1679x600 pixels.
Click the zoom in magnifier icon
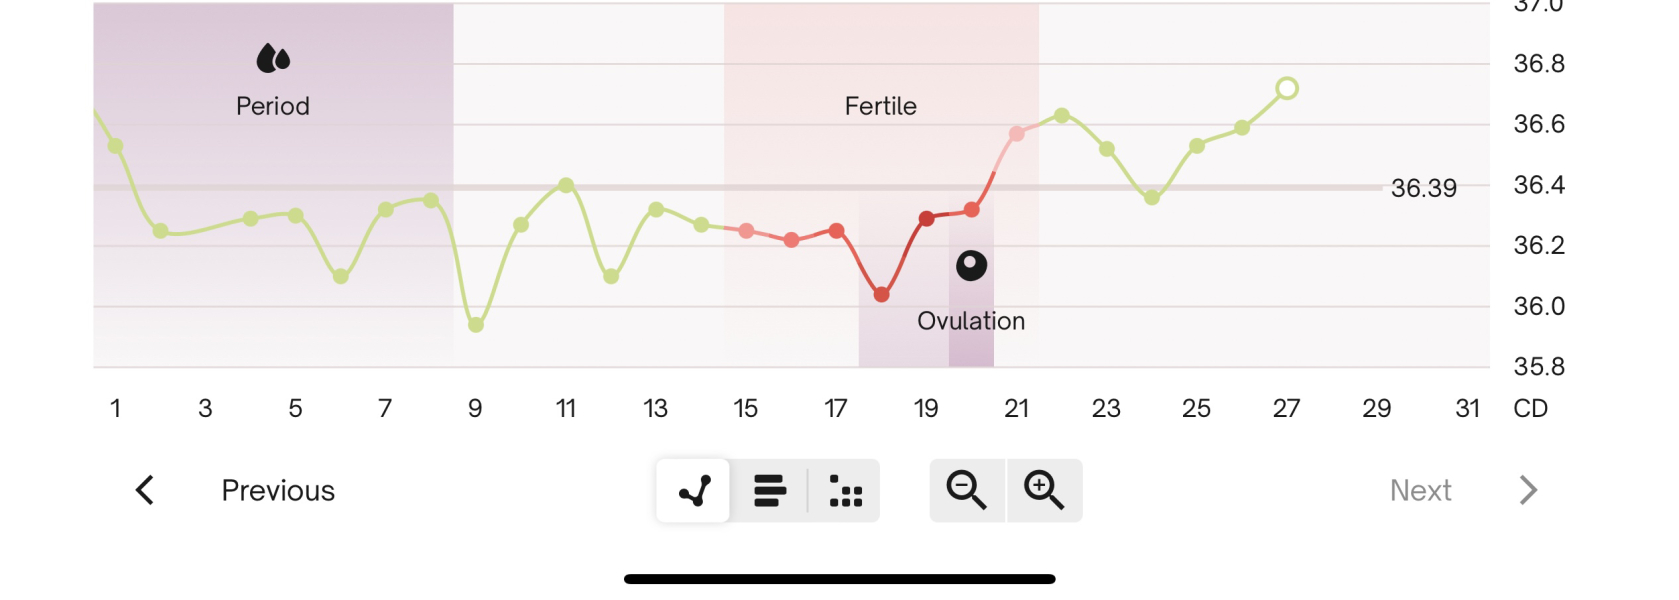1043,490
